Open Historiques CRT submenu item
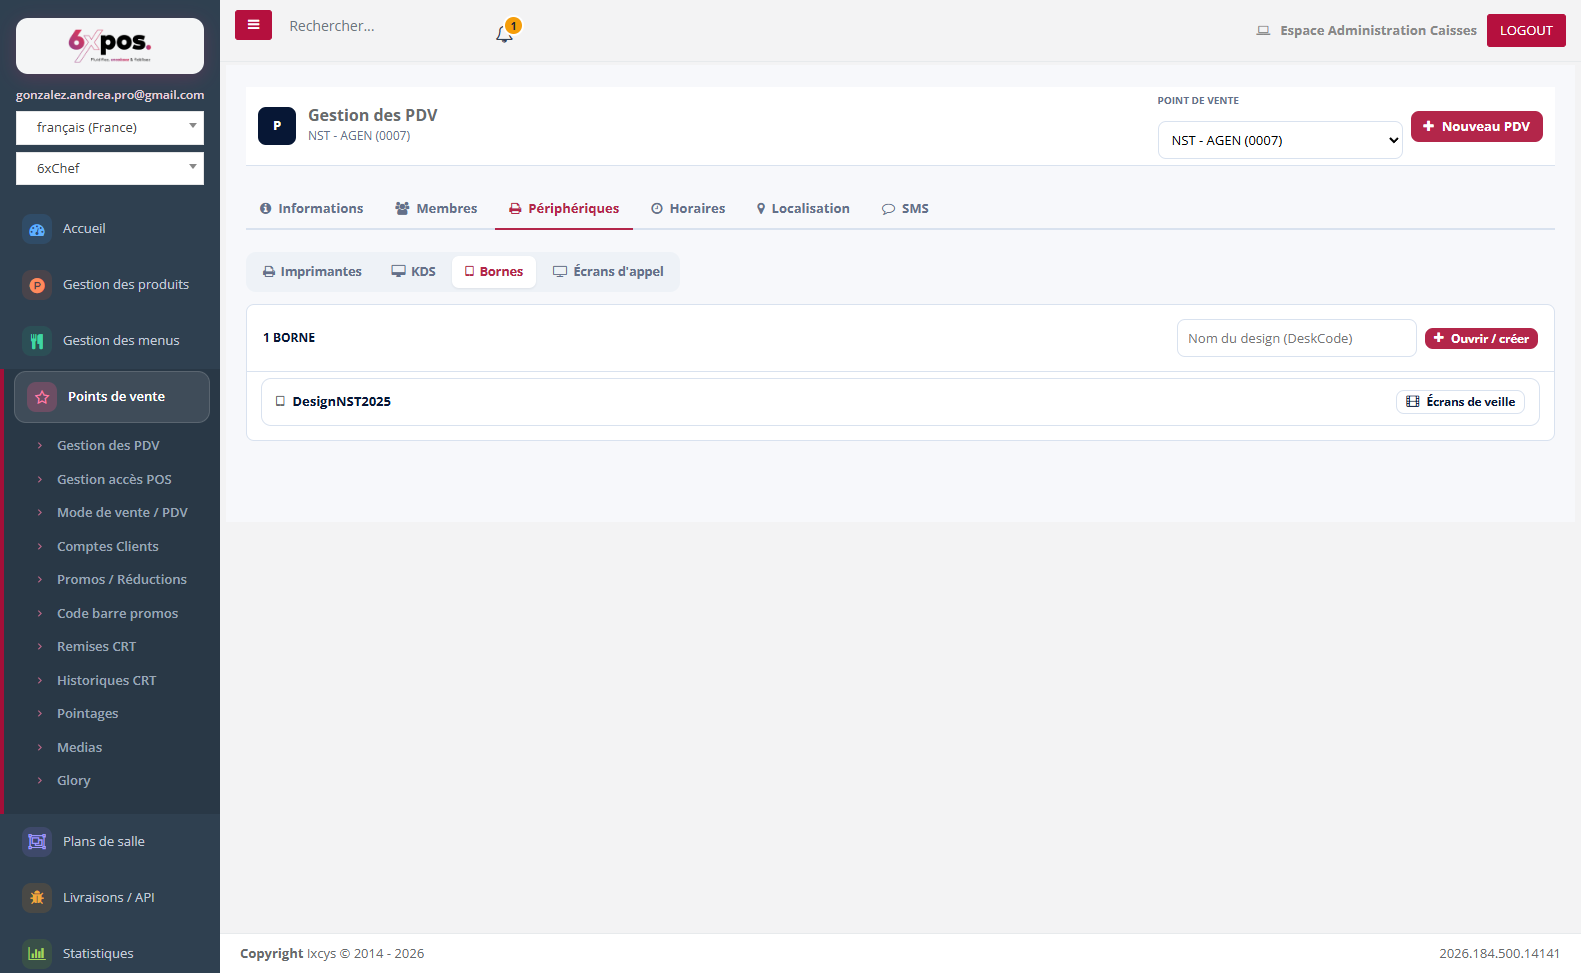 pos(107,681)
